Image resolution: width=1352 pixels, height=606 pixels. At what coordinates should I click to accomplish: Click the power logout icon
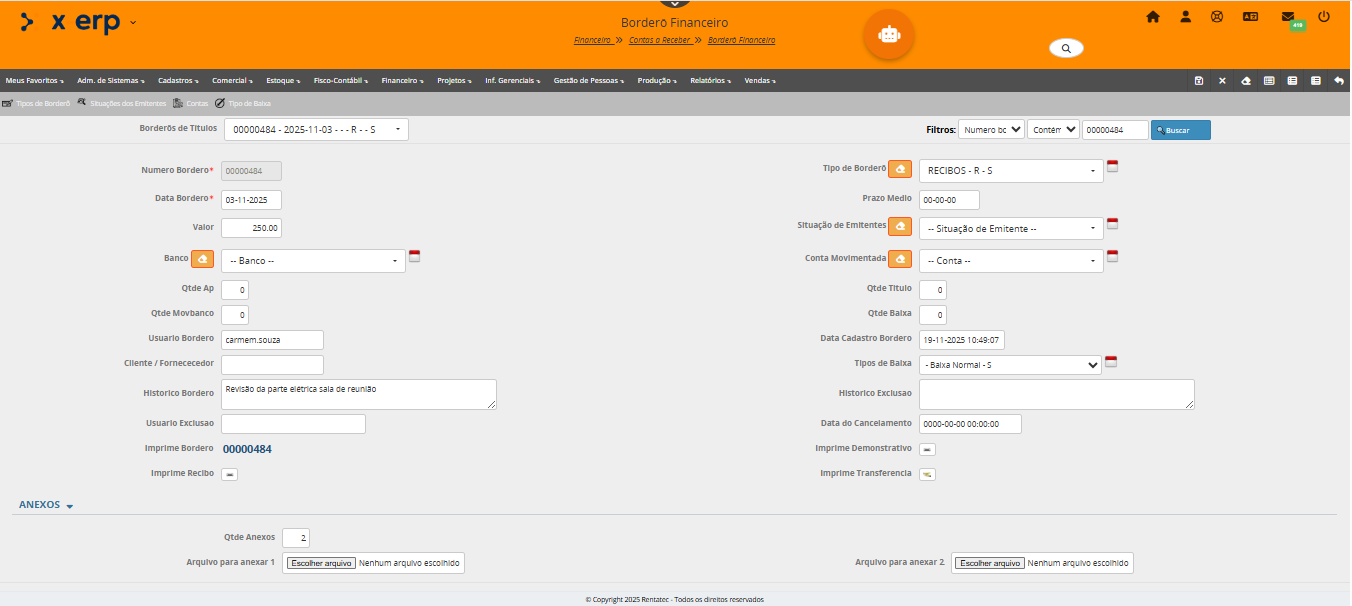click(1324, 17)
